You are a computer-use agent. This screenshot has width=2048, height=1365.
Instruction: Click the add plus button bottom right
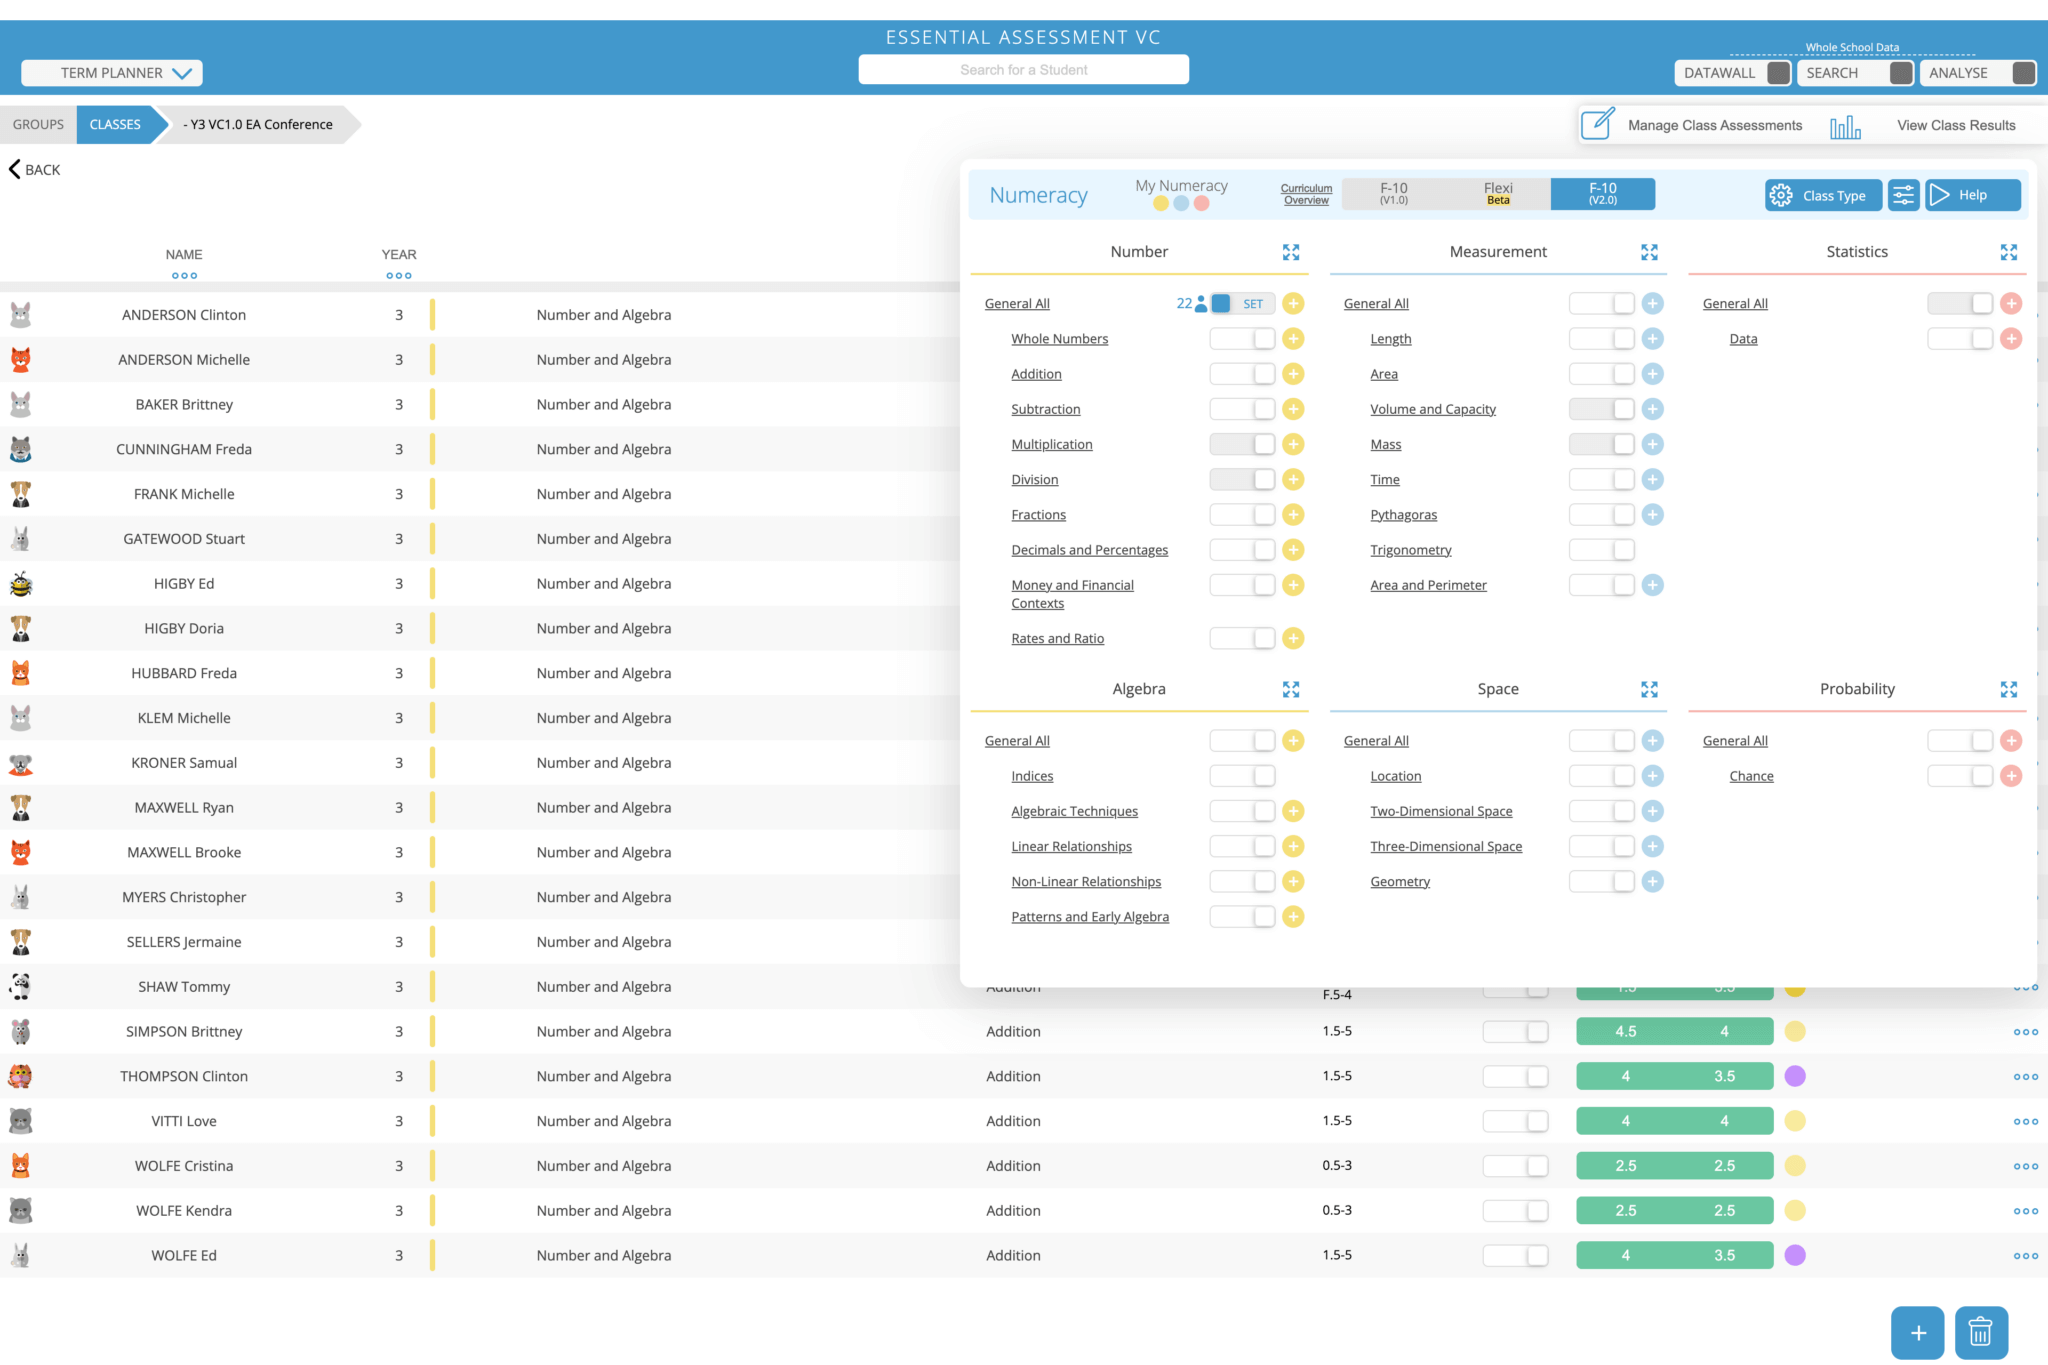click(x=1917, y=1332)
